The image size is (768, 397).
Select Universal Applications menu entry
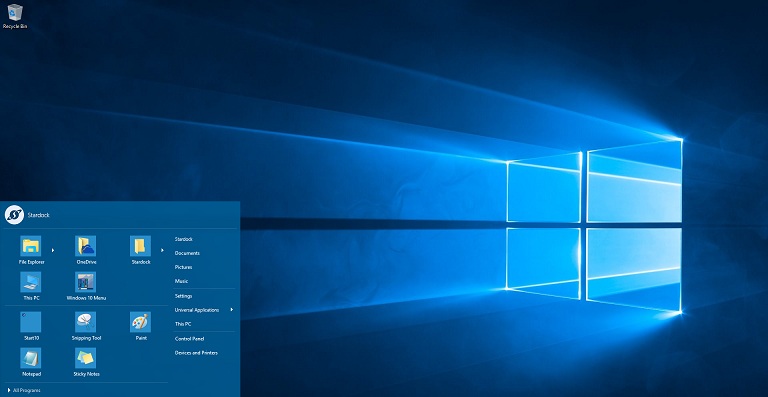pyautogui.click(x=197, y=310)
